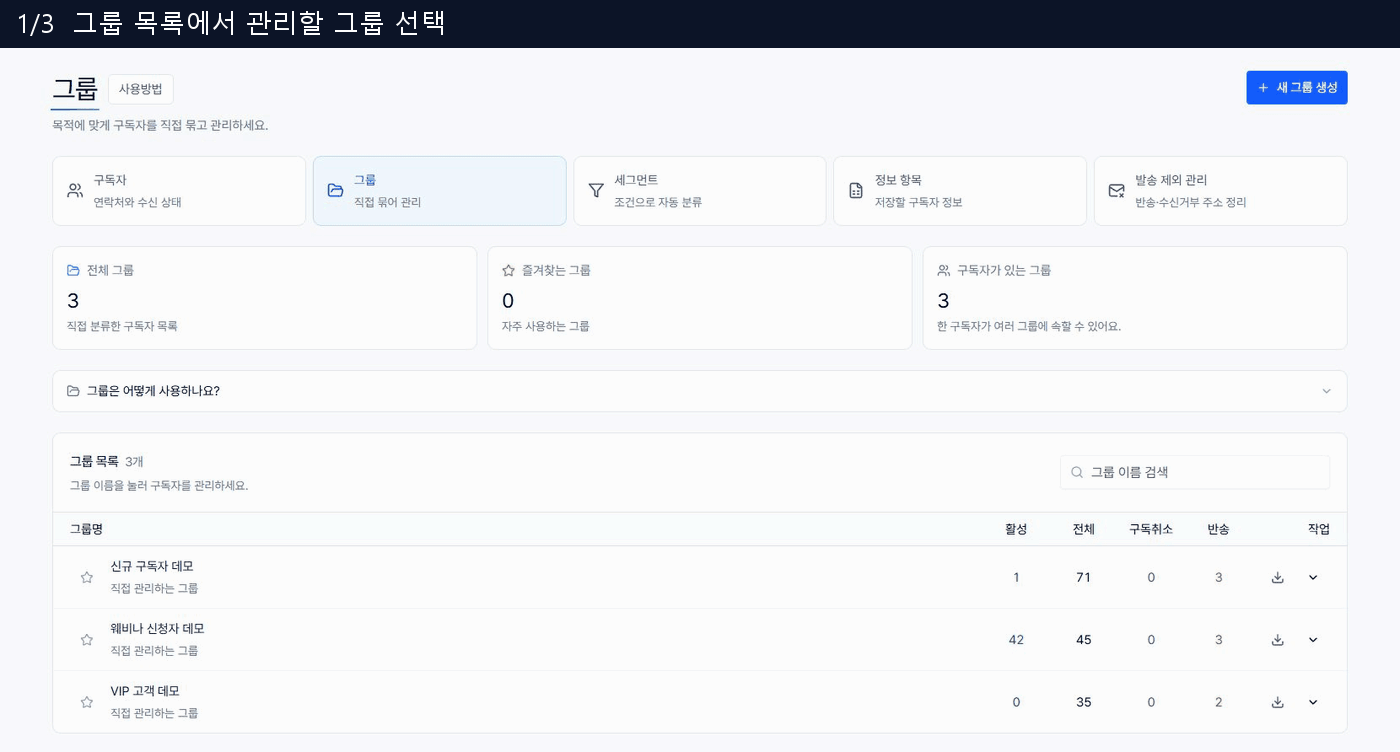Favorite the 신규 구독자 데모 group star
1400x752 pixels.
click(x=87, y=577)
